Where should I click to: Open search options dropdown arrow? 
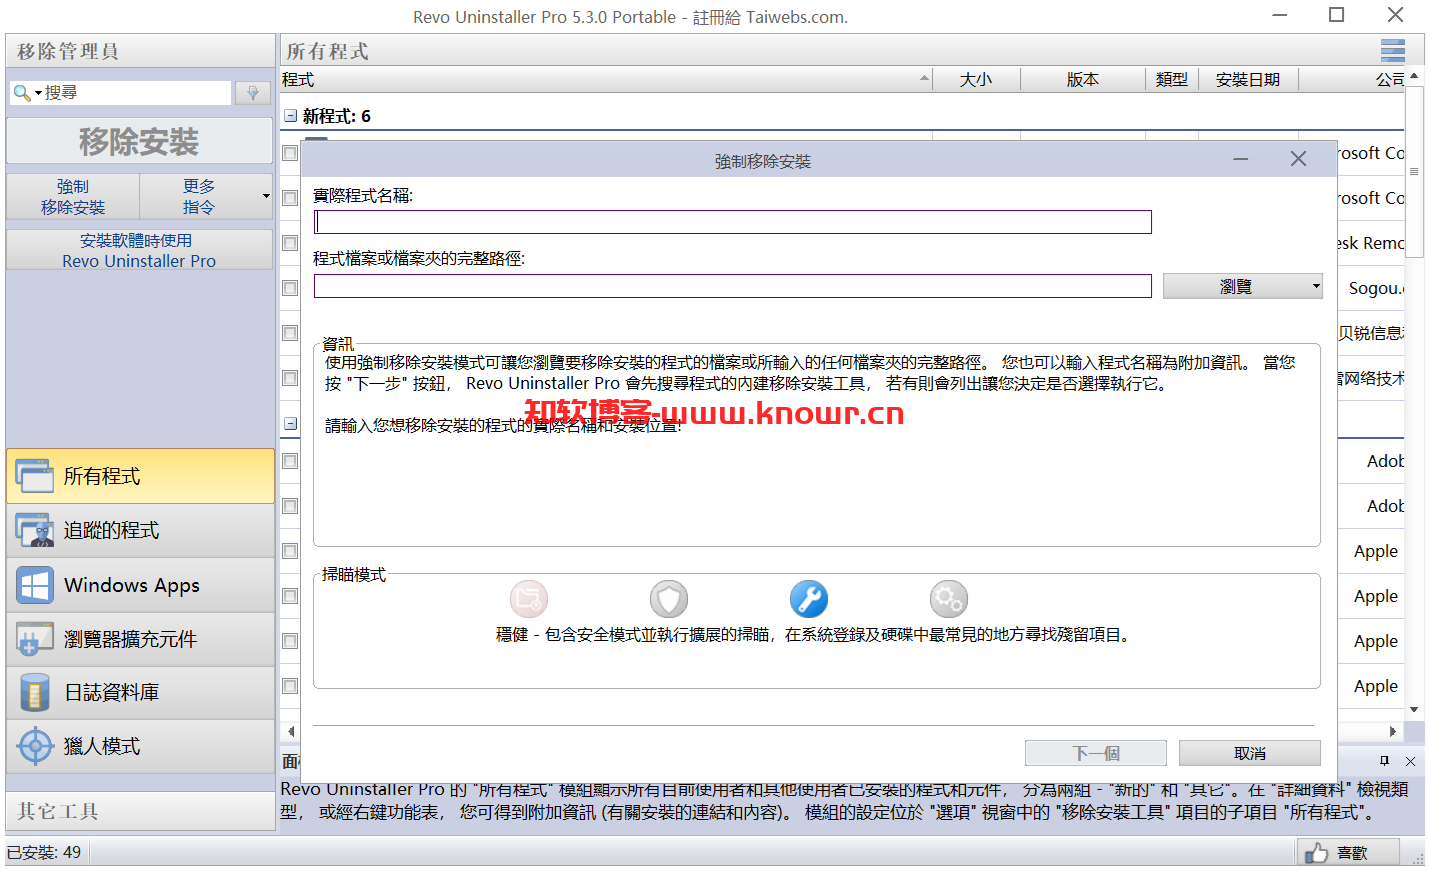(x=38, y=93)
